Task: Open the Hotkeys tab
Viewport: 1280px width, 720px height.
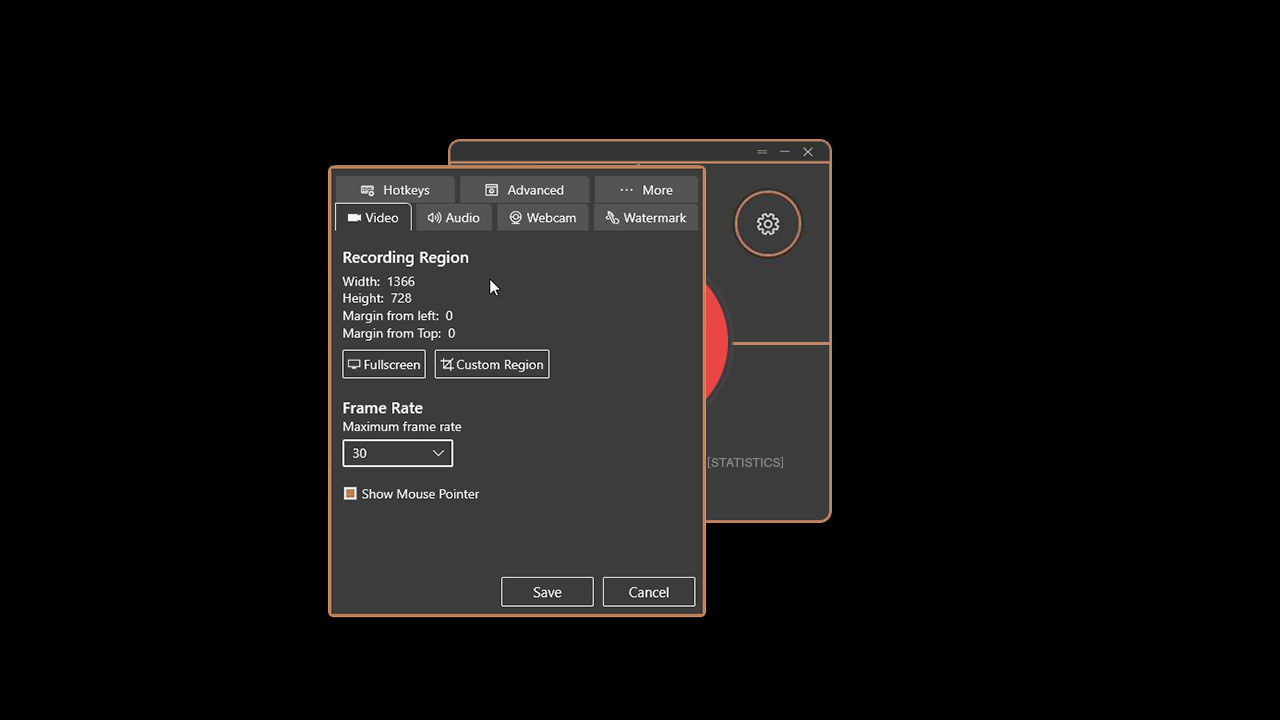Action: tap(395, 189)
